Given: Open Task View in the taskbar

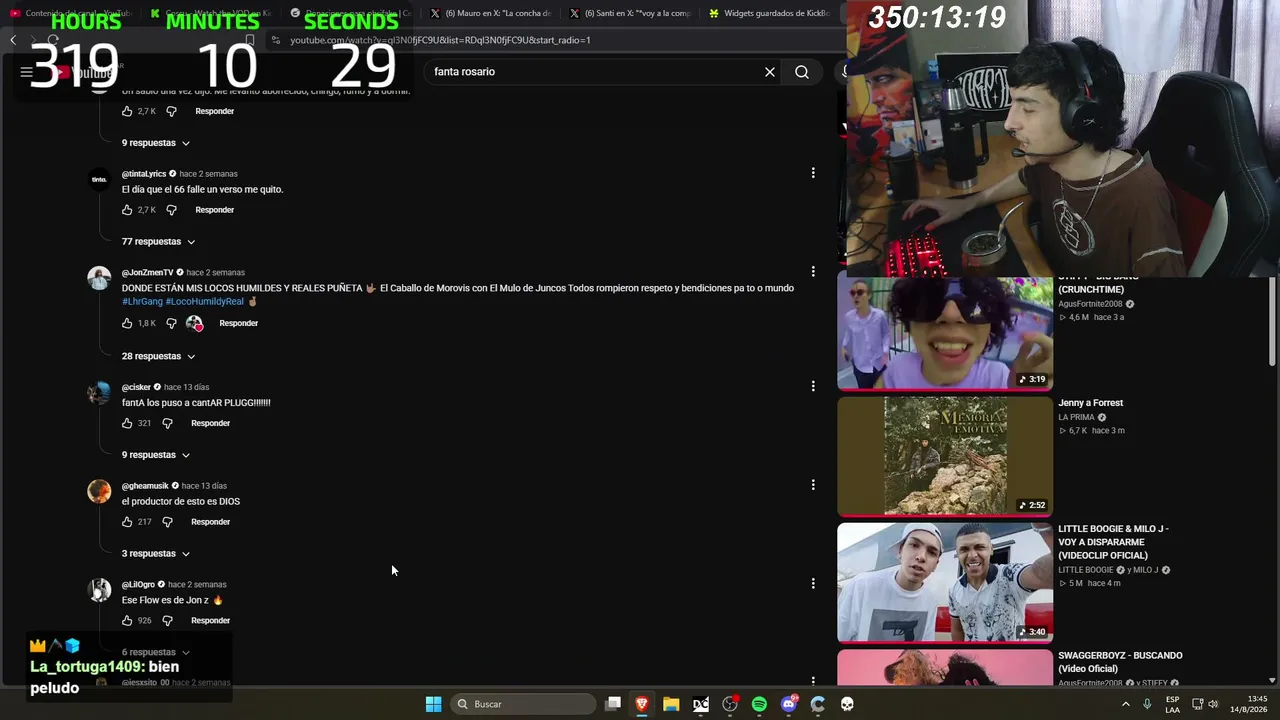Looking at the screenshot, I should coord(613,704).
